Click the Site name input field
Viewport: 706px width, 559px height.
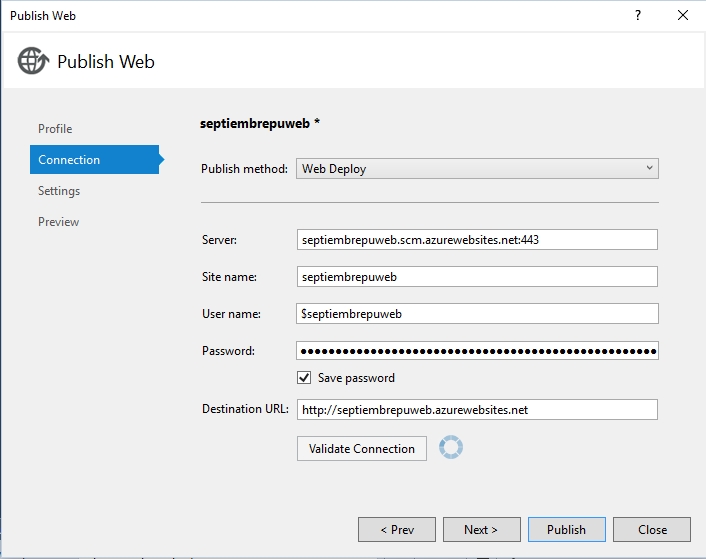click(x=477, y=277)
